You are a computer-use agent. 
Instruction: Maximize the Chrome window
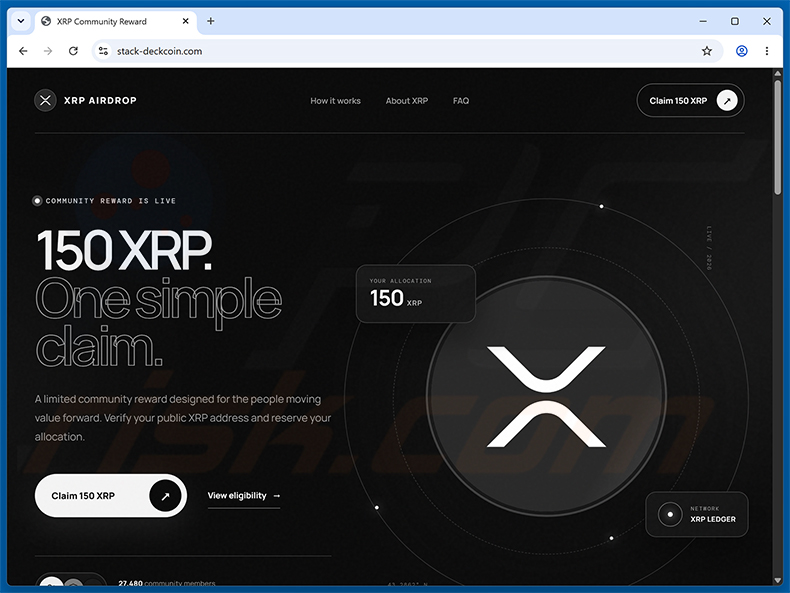click(735, 21)
